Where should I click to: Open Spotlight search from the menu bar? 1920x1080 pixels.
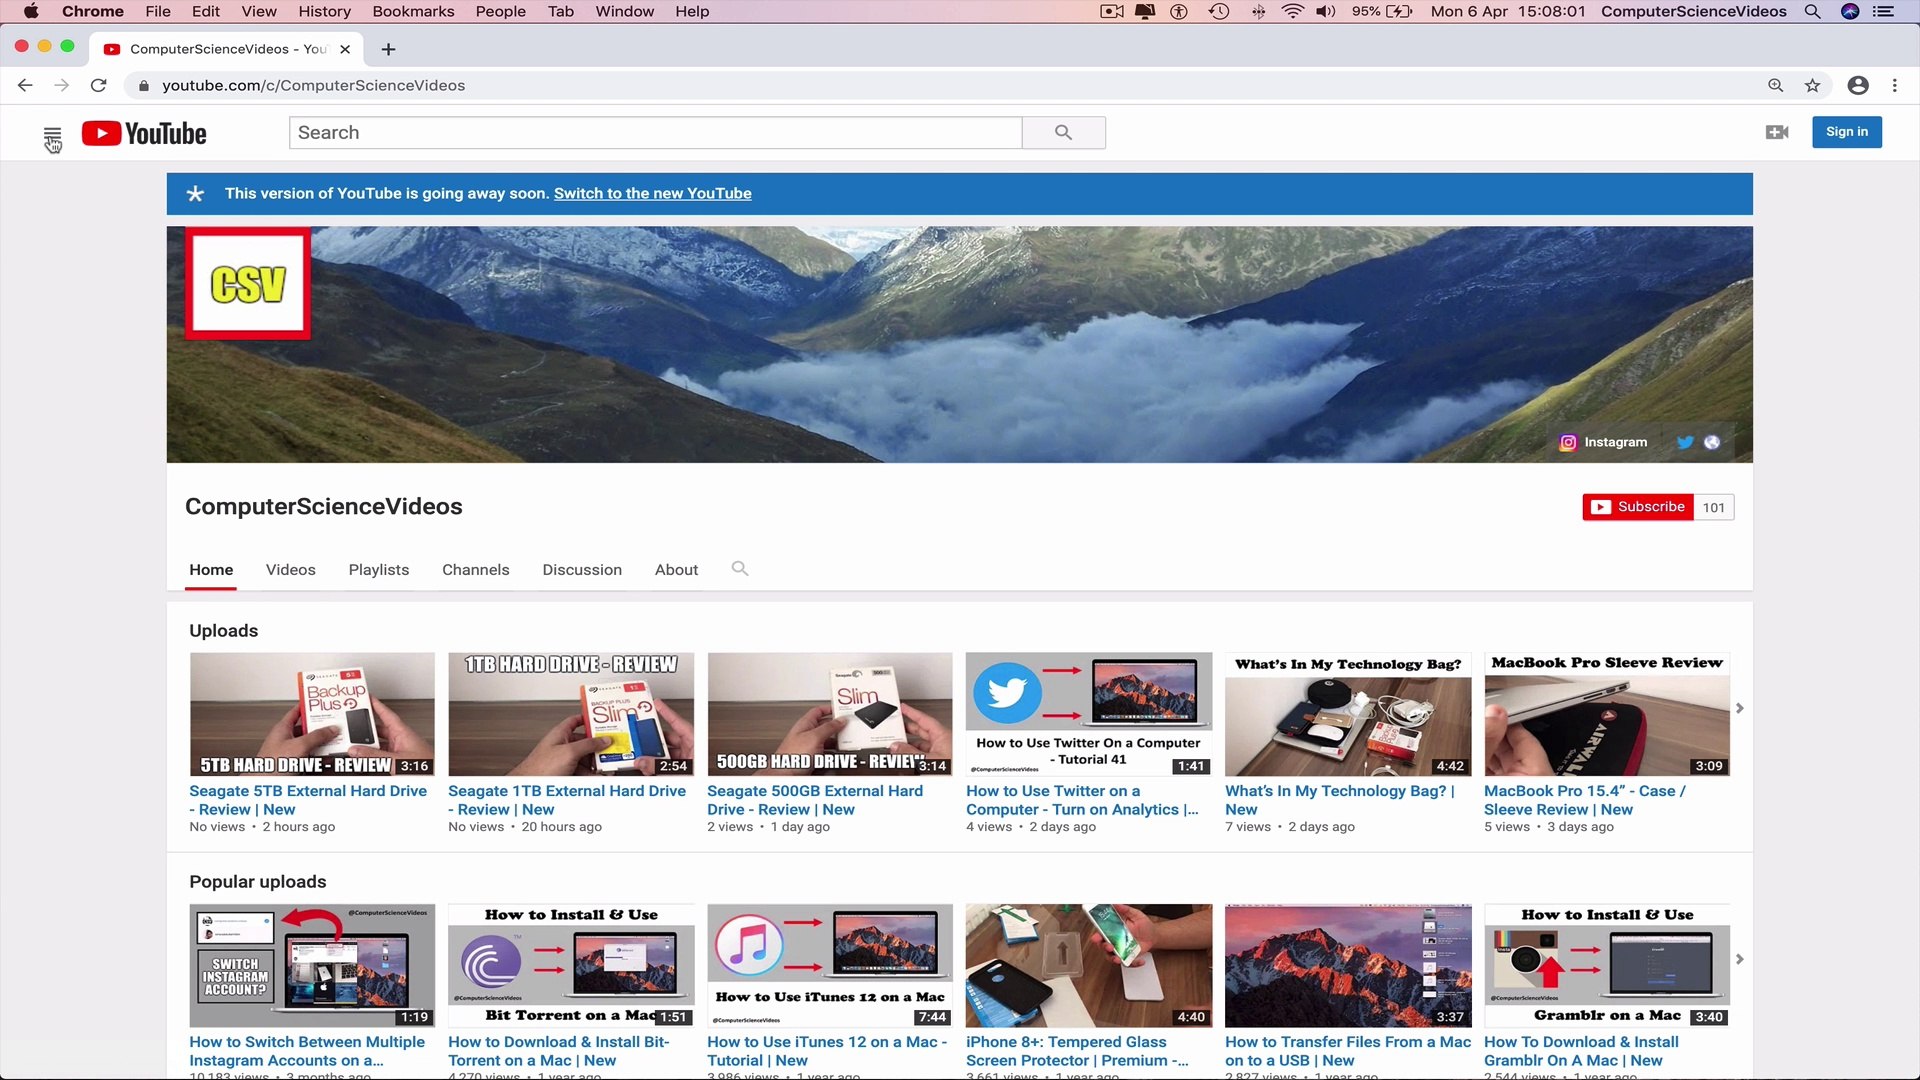(x=1812, y=11)
